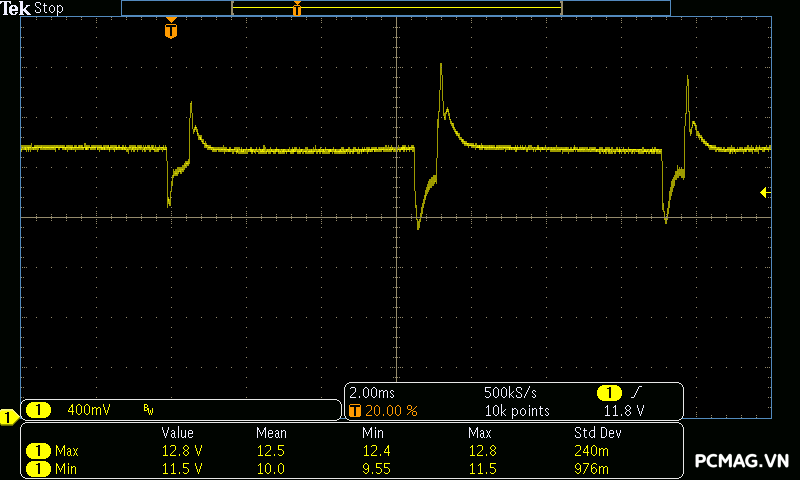Click the 12.5 mean value

tap(270, 451)
